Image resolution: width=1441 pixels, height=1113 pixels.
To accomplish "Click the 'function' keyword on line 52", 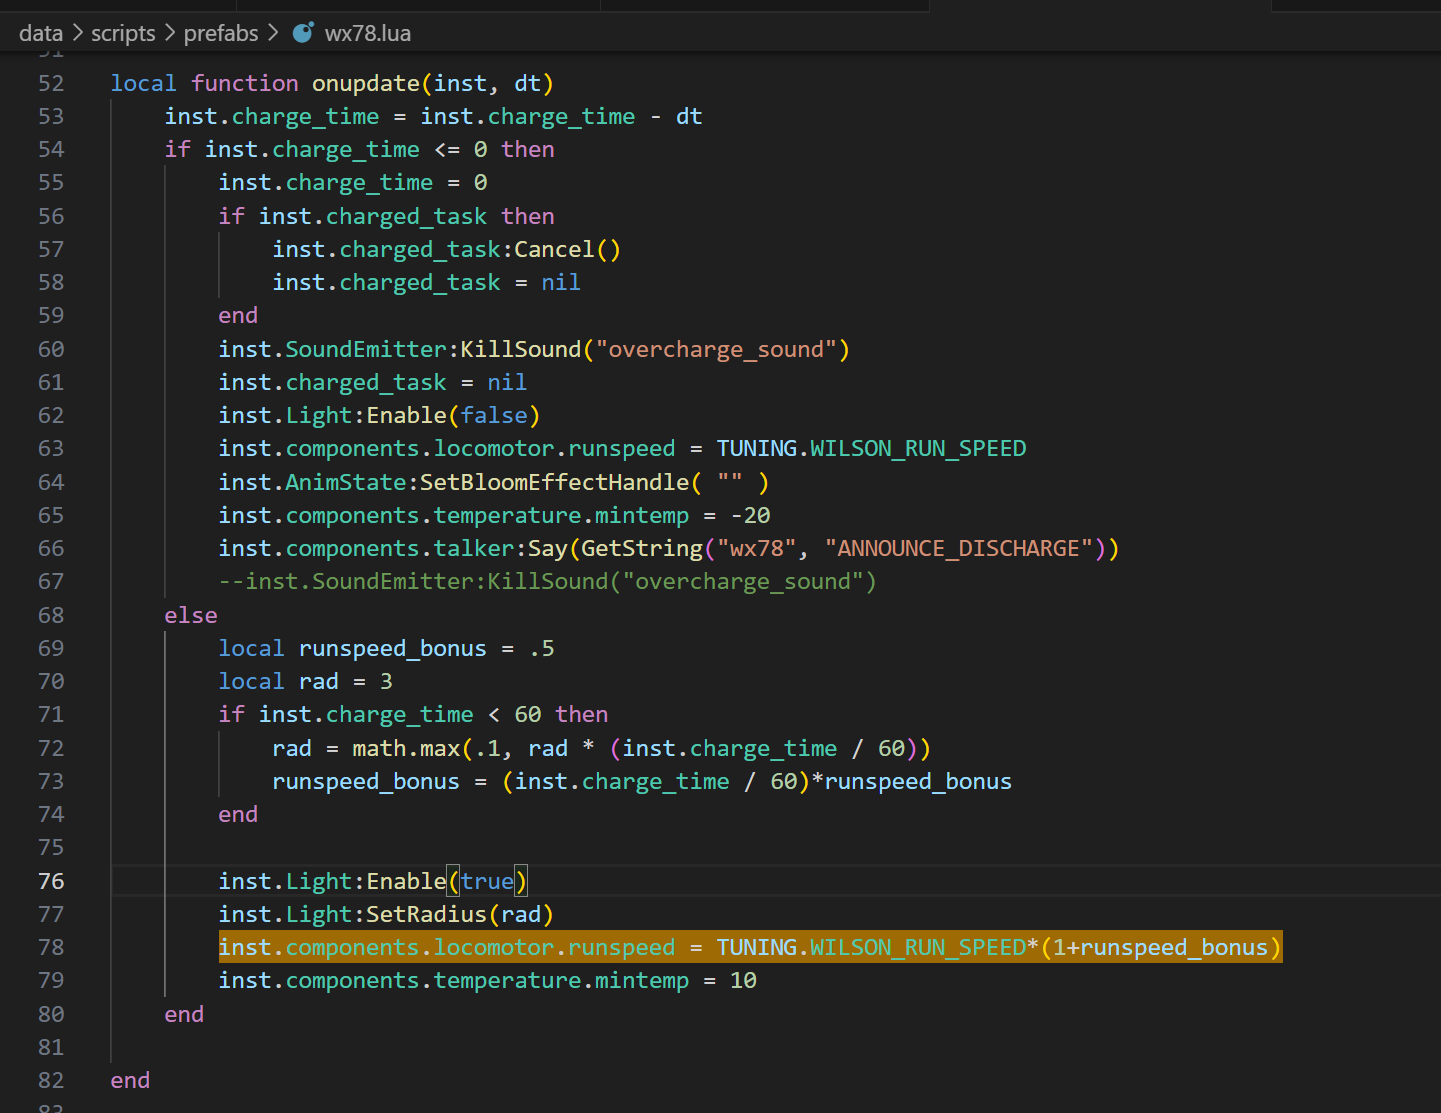I will coord(245,83).
